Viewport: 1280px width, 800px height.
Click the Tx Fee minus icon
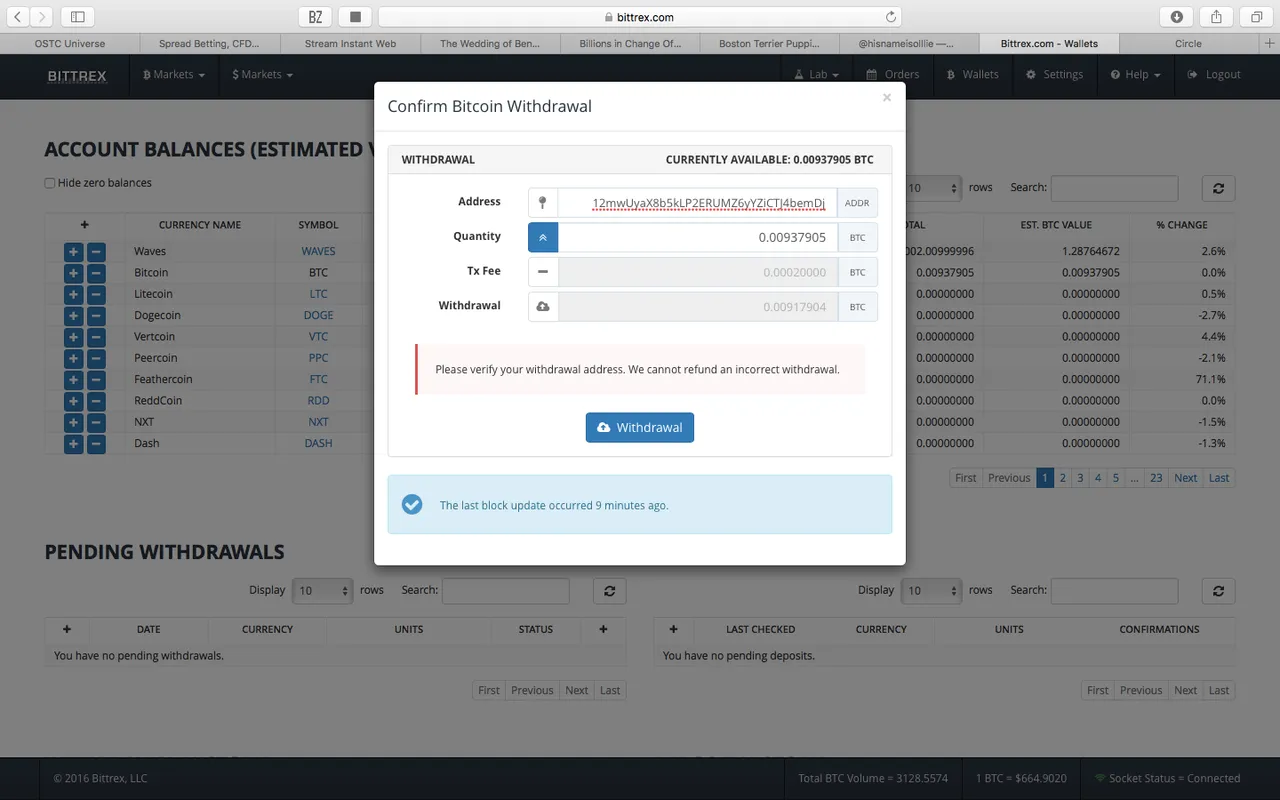pyautogui.click(x=543, y=272)
